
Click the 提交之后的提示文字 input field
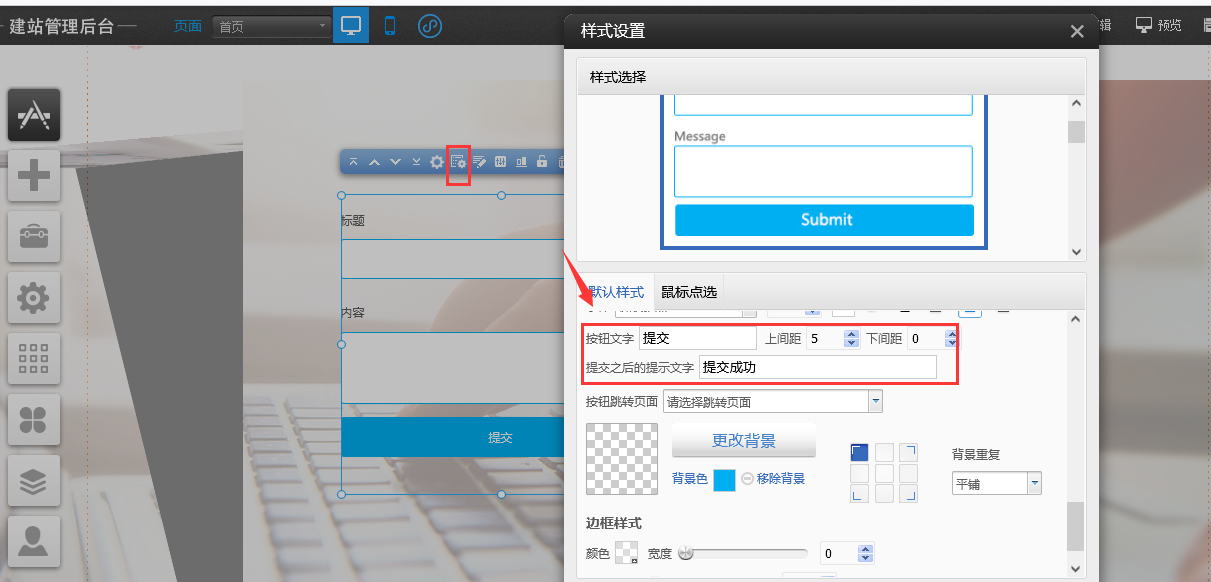[817, 367]
